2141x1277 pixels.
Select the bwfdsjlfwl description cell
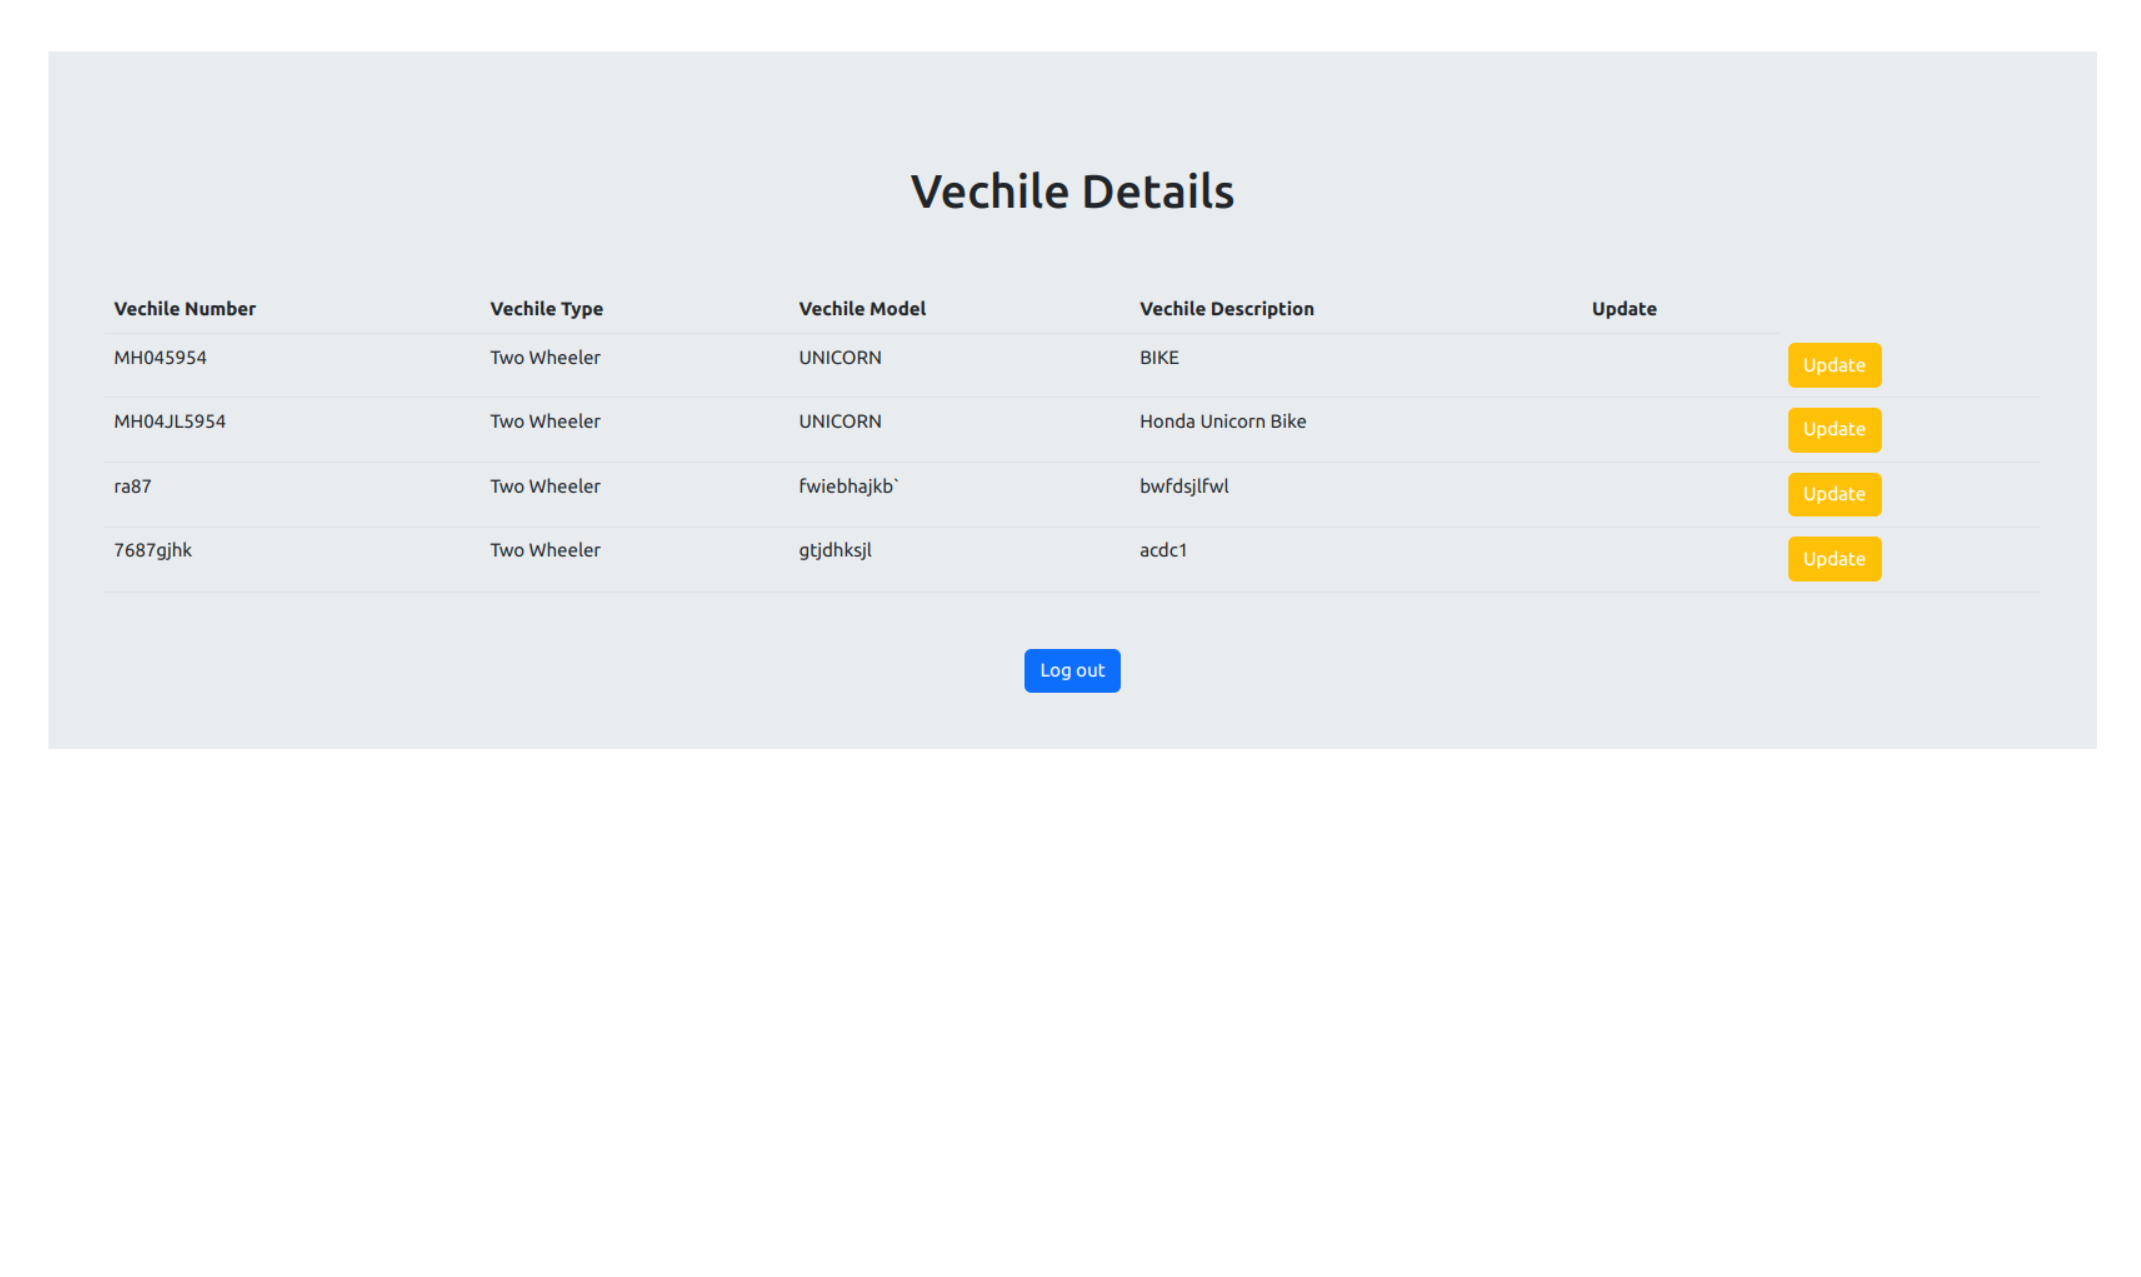tap(1184, 486)
